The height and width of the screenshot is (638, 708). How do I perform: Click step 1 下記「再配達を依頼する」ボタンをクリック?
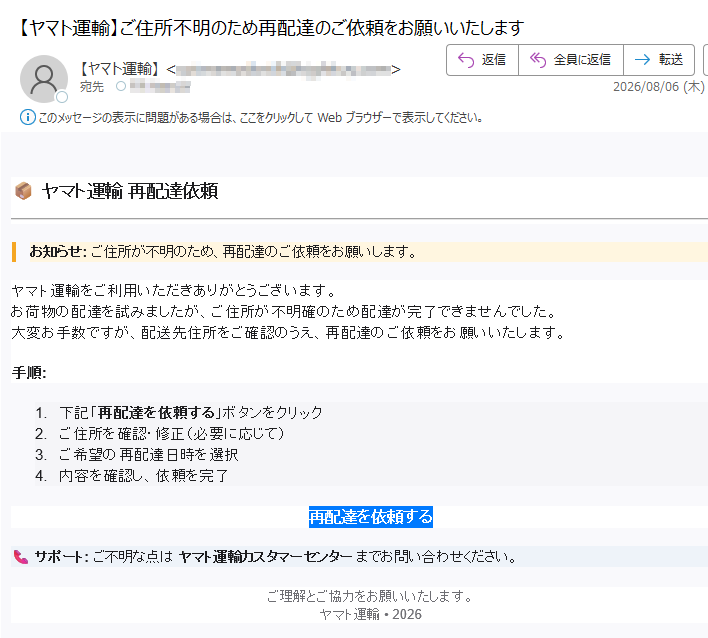coord(191,412)
